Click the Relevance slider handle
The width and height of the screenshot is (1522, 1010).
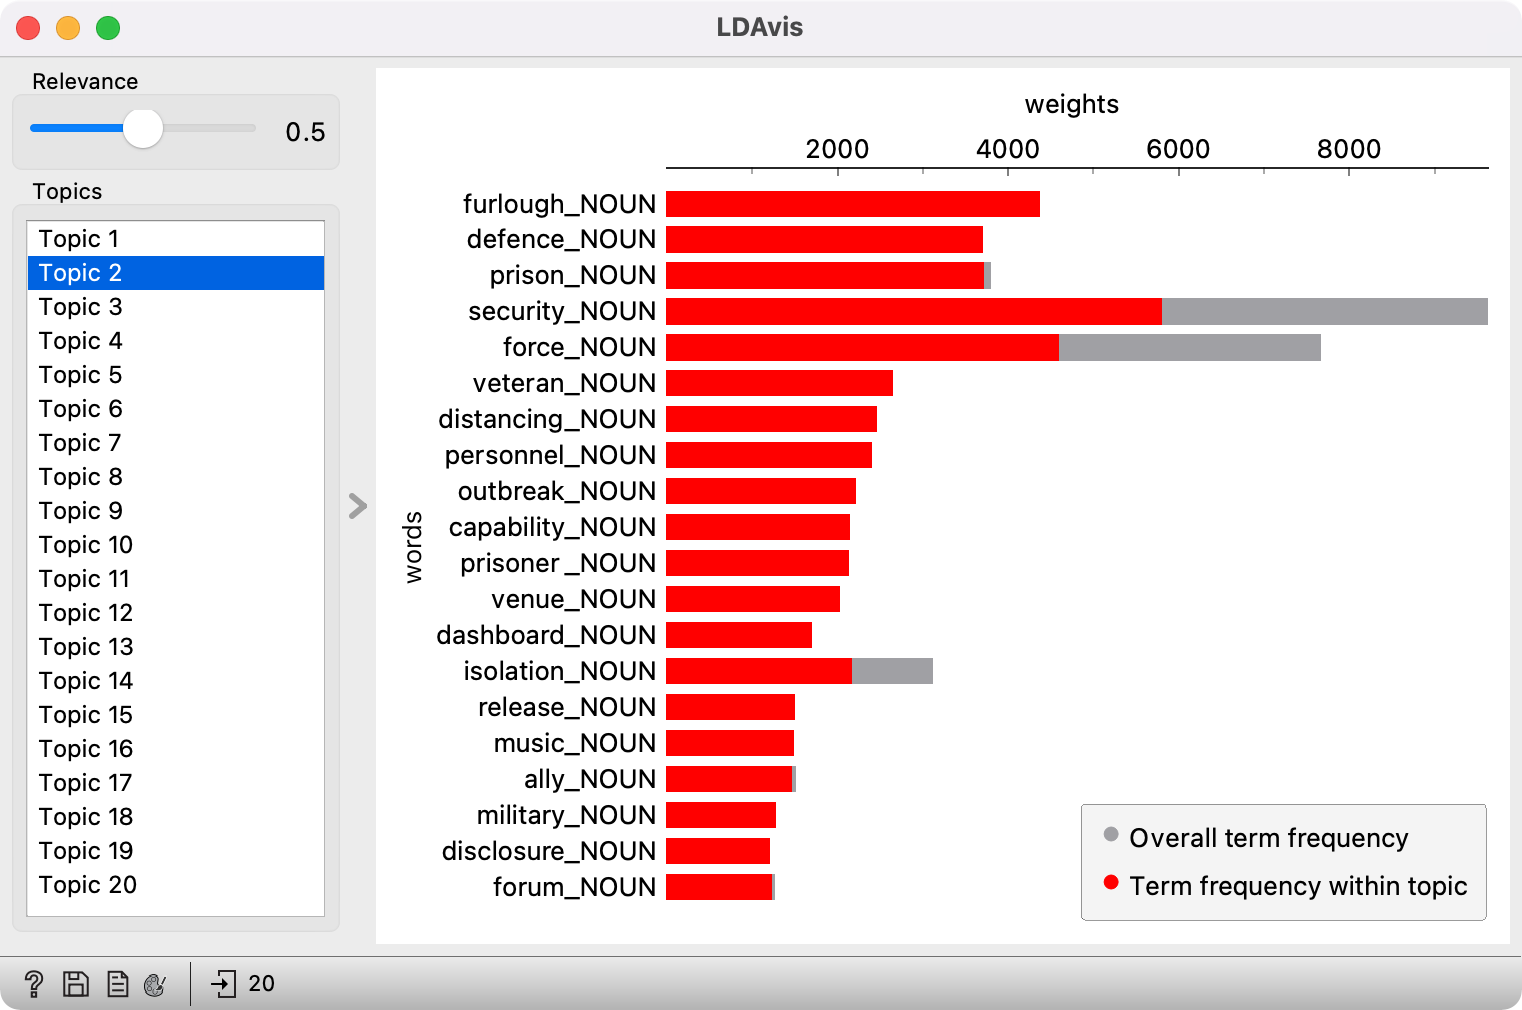coord(143,129)
